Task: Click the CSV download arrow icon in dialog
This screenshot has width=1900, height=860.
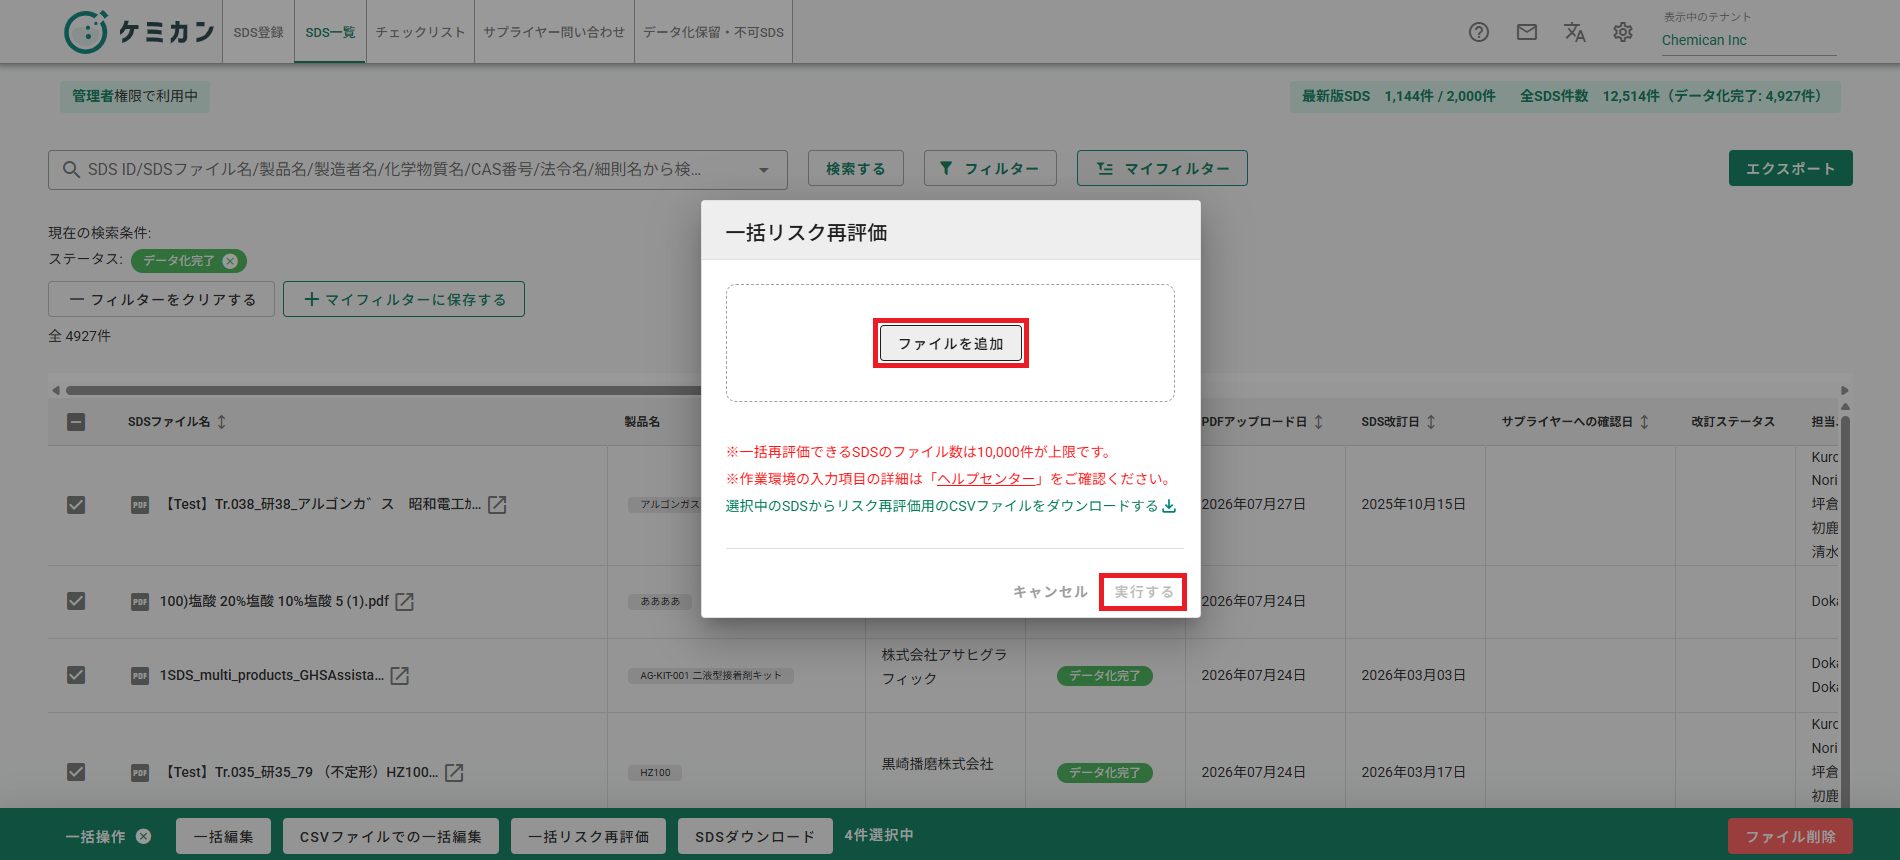Action: [x=1169, y=506]
